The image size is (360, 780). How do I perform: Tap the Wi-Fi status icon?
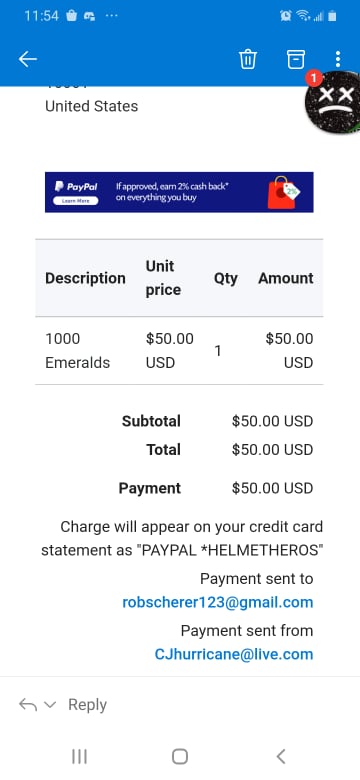[303, 16]
